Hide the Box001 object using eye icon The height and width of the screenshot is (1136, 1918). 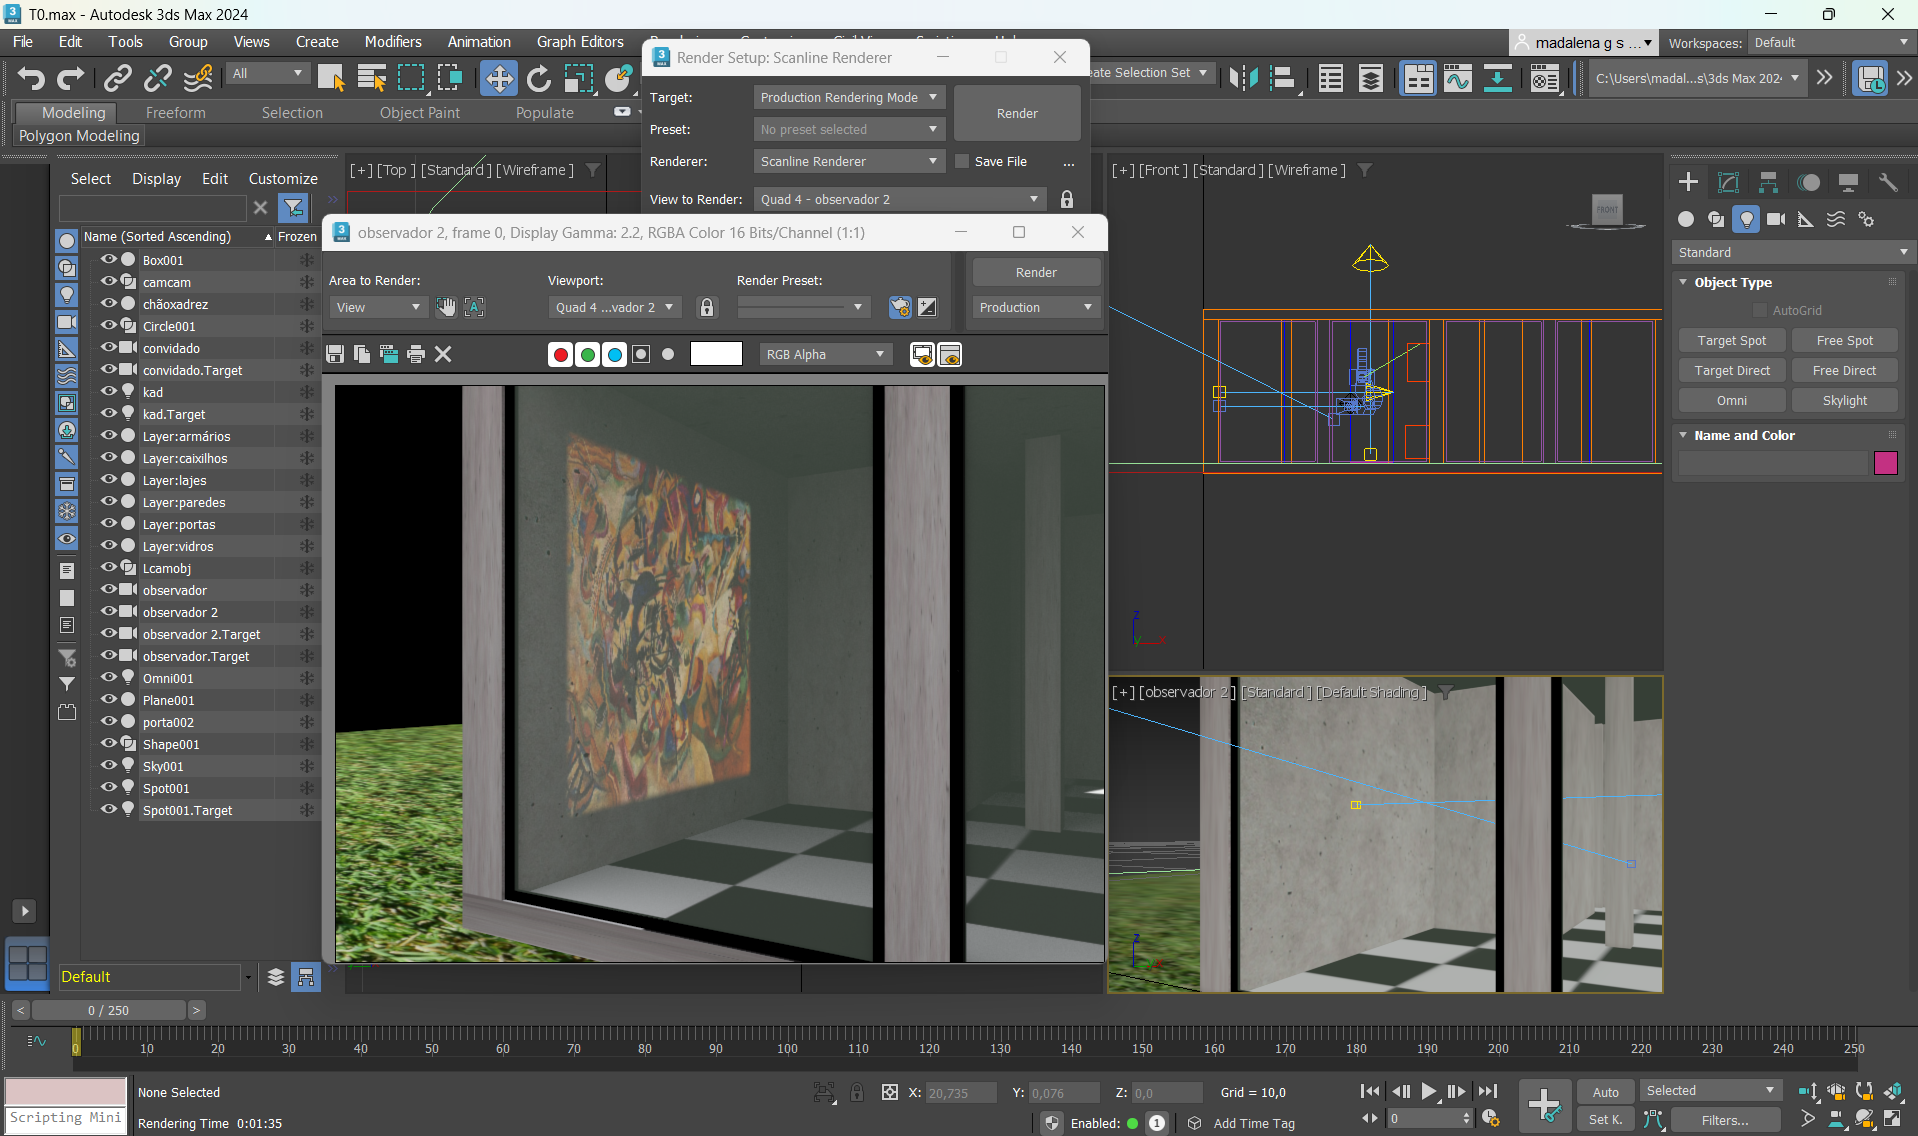(x=108, y=259)
